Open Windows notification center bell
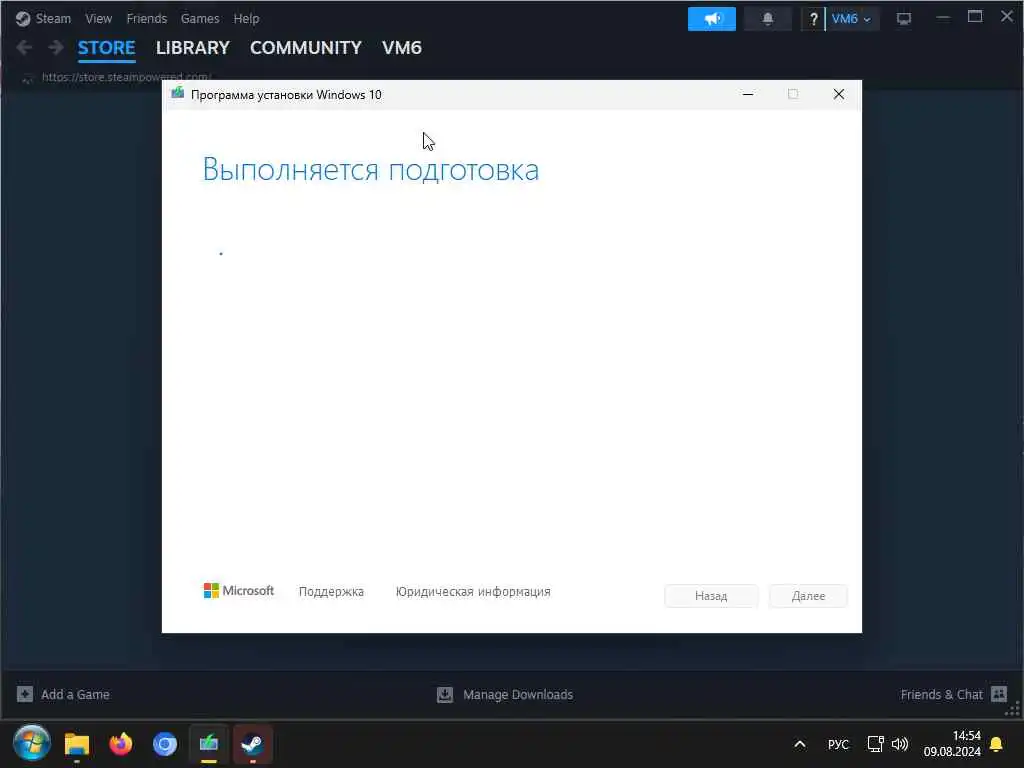This screenshot has height=768, width=1024. (997, 744)
